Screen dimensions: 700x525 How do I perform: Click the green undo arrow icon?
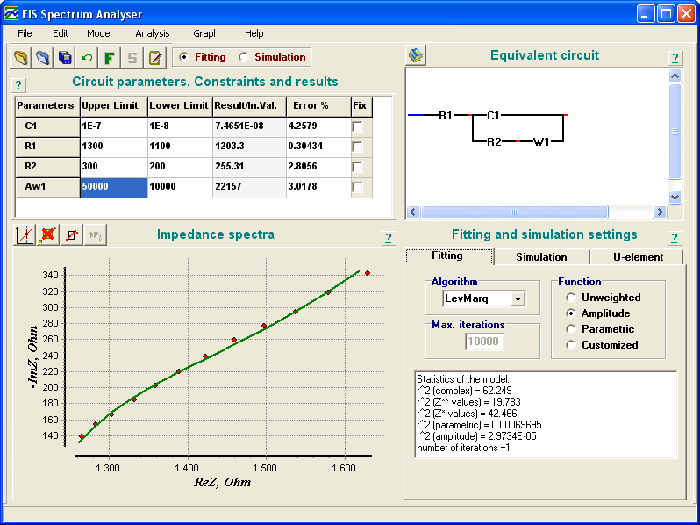click(86, 58)
